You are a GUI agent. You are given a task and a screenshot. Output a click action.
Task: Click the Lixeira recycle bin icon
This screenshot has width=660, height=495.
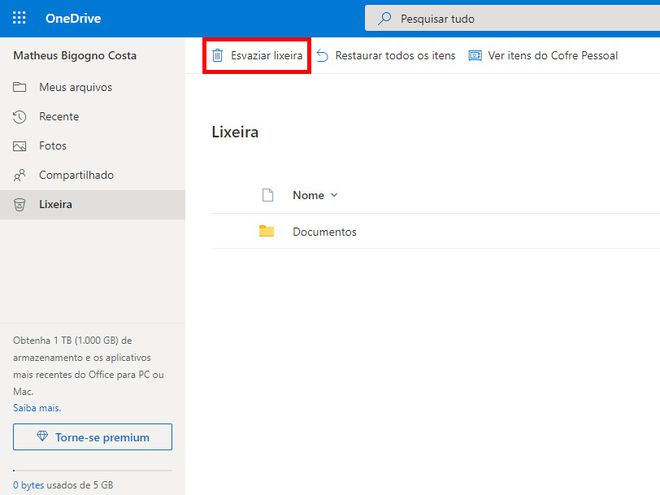point(19,205)
